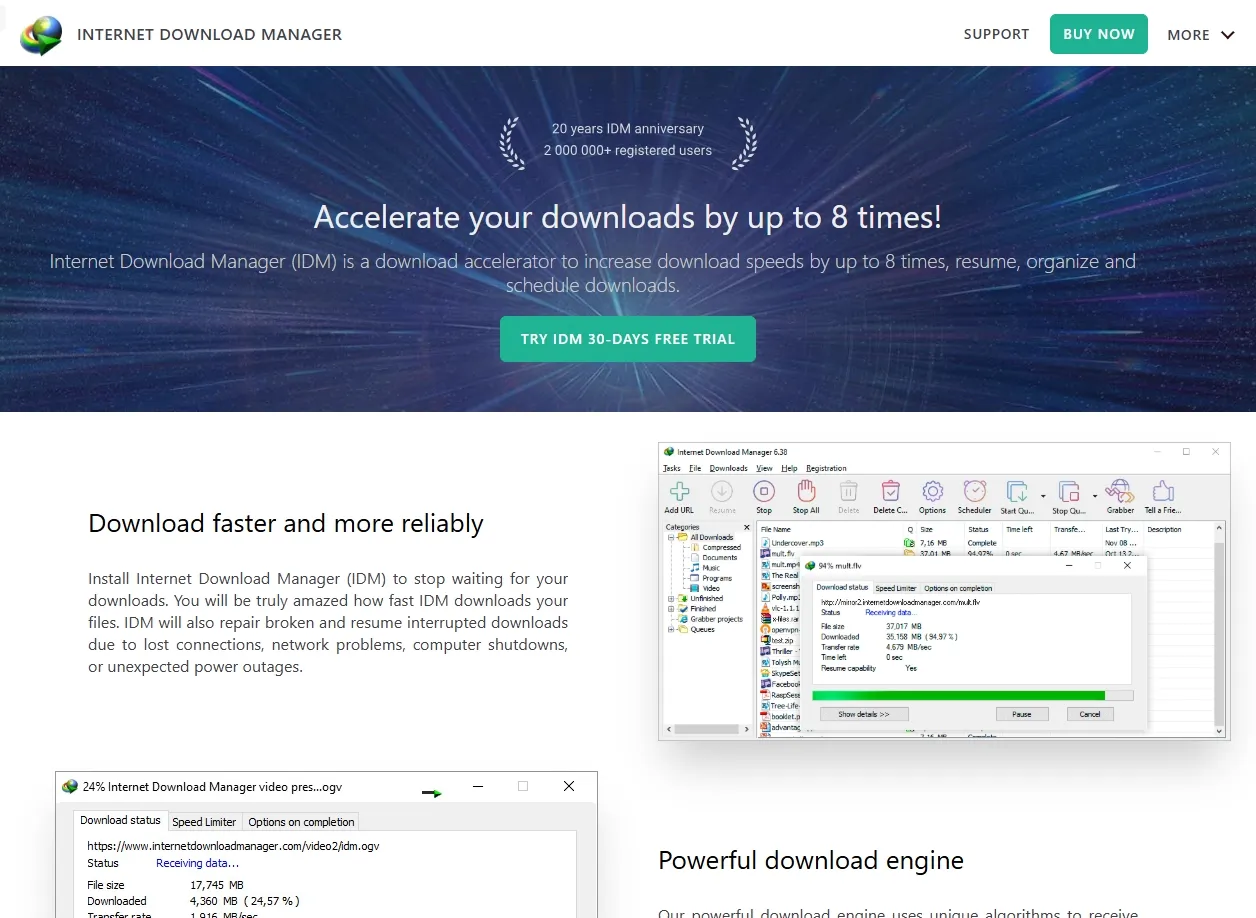Click the Stop icon in IDM toolbar
This screenshot has width=1256, height=918.
(x=764, y=491)
